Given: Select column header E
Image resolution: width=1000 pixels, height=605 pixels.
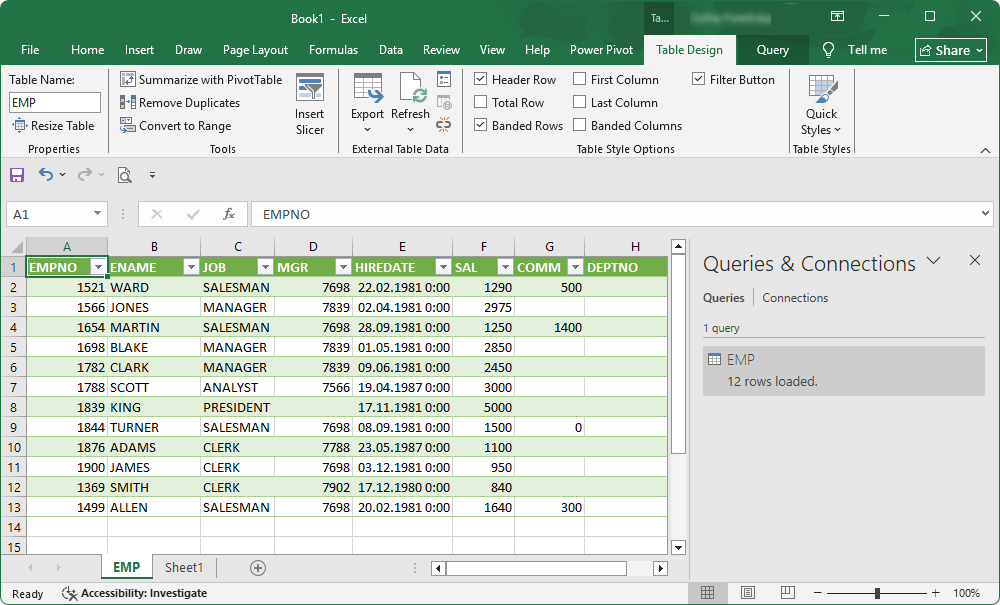Looking at the screenshot, I should pos(402,247).
